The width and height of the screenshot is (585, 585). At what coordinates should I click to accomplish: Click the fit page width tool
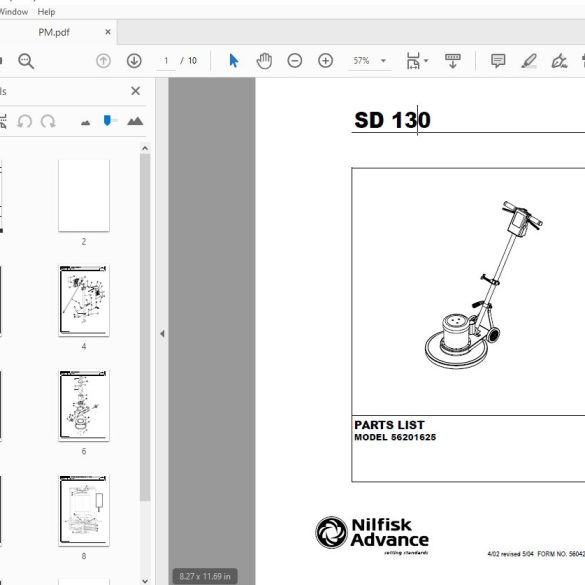pyautogui.click(x=413, y=61)
